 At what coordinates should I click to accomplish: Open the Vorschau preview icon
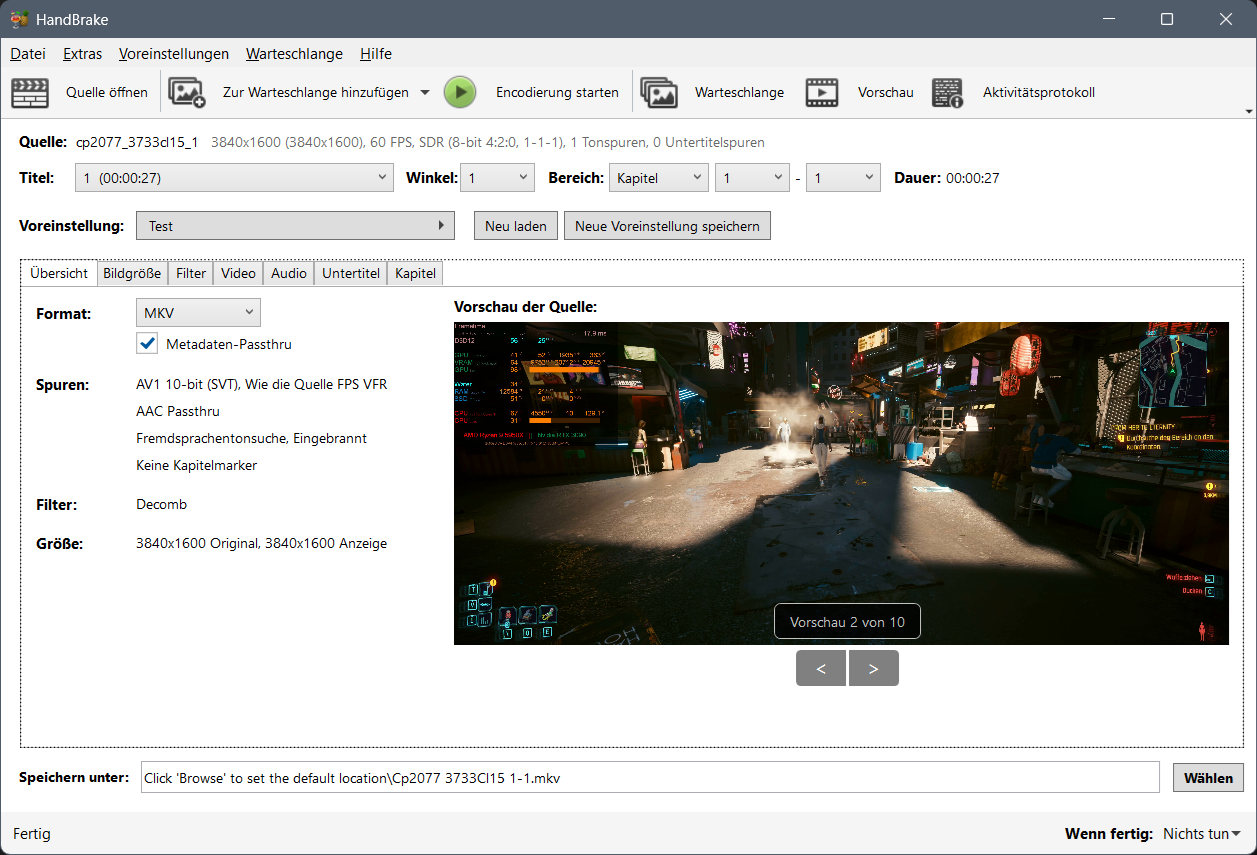tap(822, 92)
